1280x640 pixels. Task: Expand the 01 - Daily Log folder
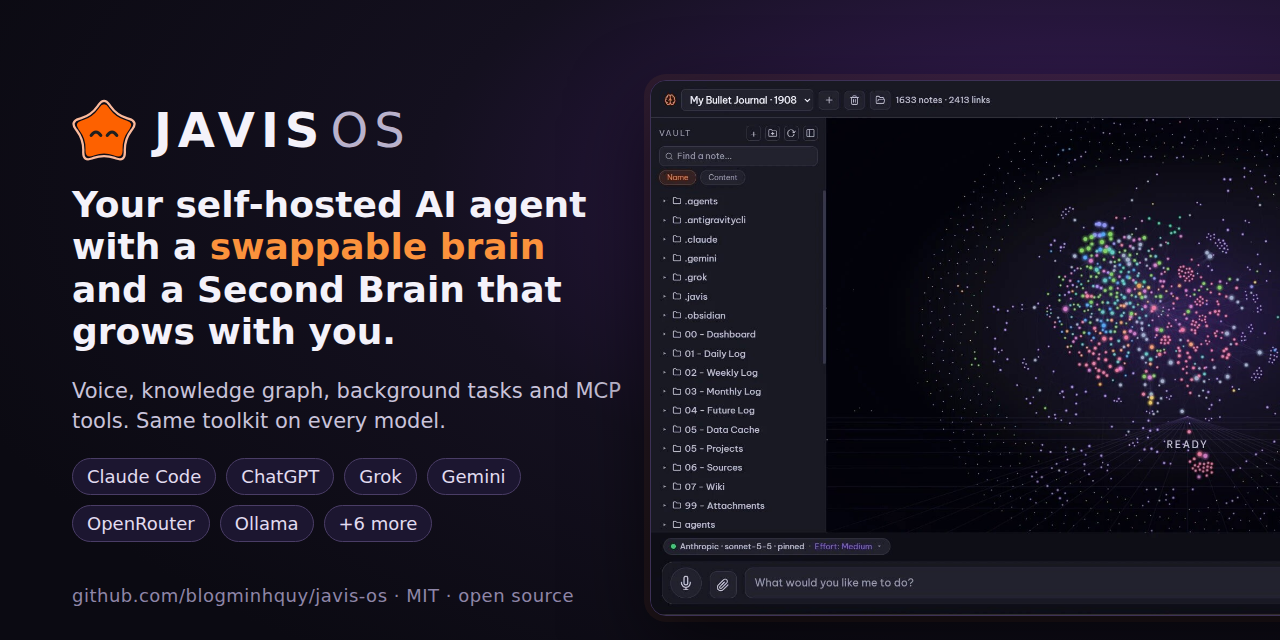[664, 353]
